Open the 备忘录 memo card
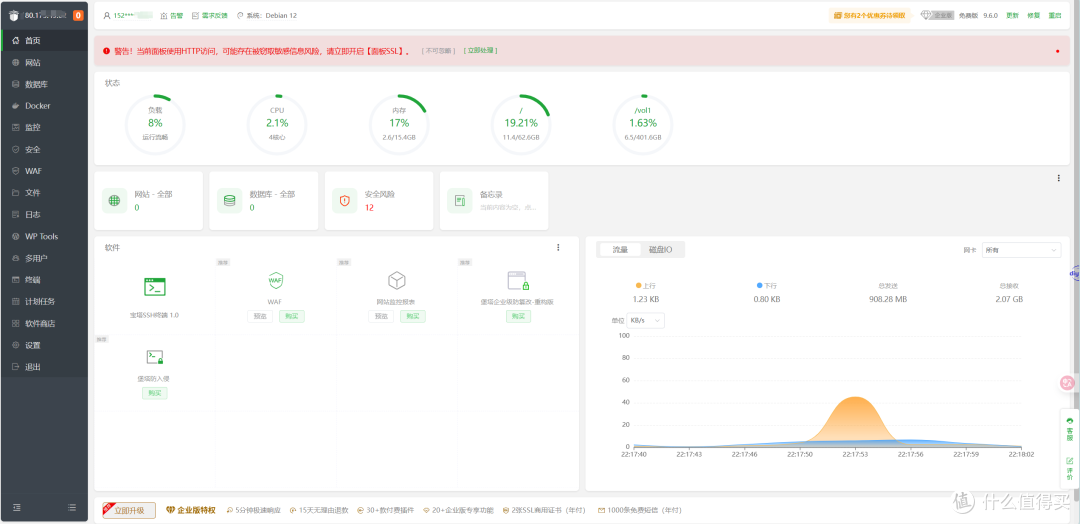Screen dimensions: 1080x524 click(x=494, y=200)
